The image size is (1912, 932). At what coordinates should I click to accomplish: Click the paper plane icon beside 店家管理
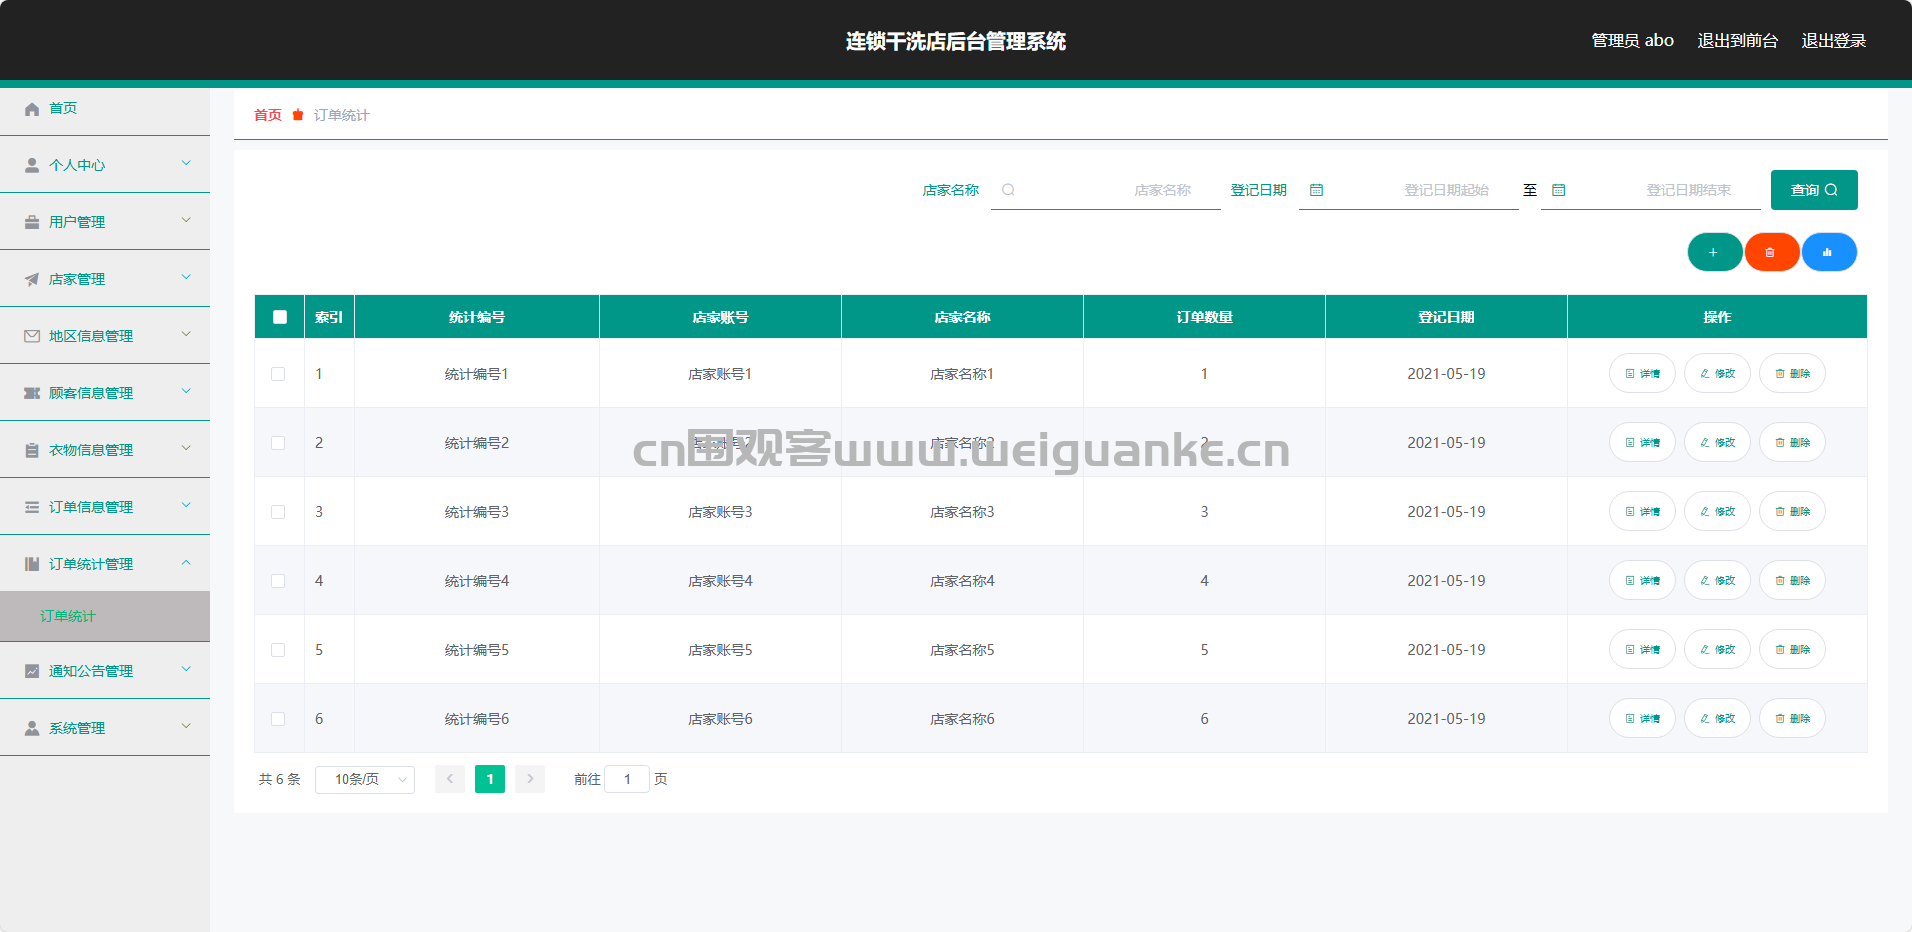tap(32, 279)
